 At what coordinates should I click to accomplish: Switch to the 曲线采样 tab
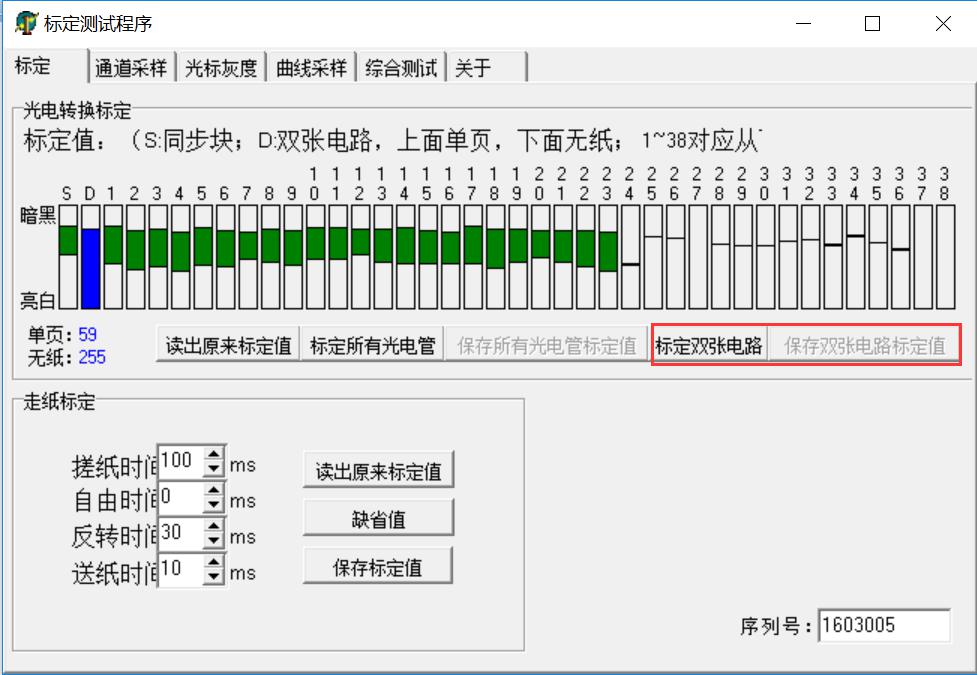pos(311,67)
